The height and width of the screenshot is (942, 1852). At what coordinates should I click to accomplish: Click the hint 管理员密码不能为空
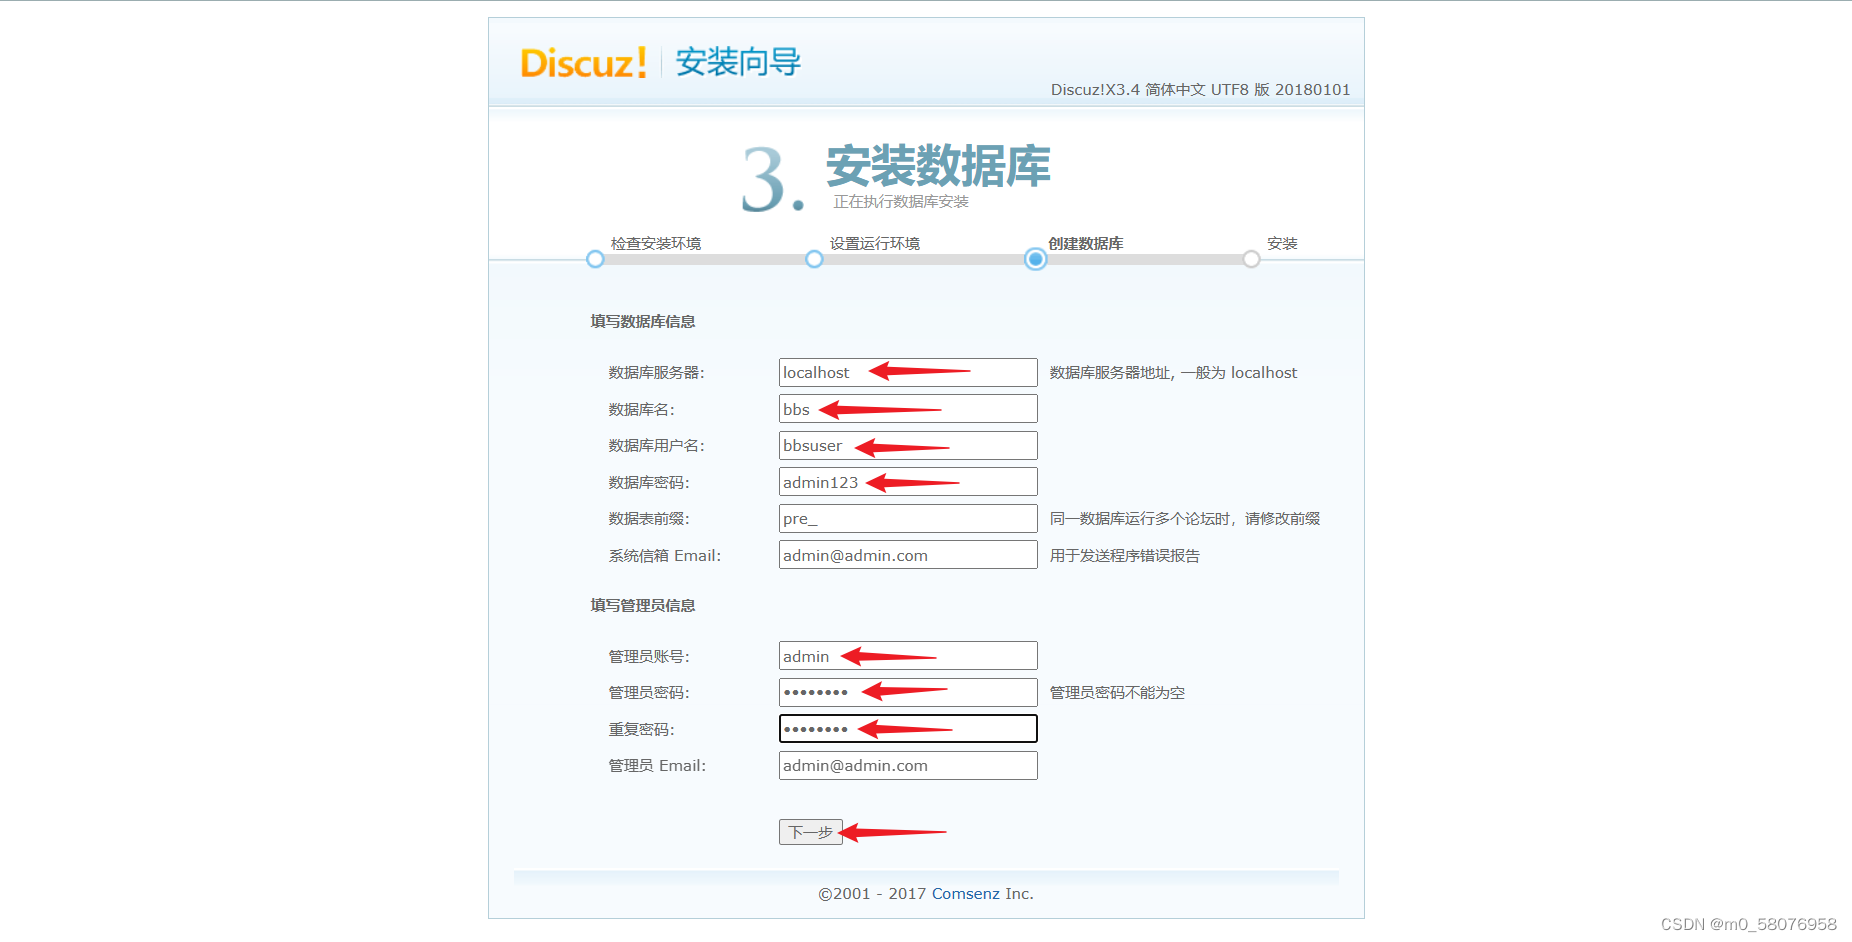(1117, 692)
